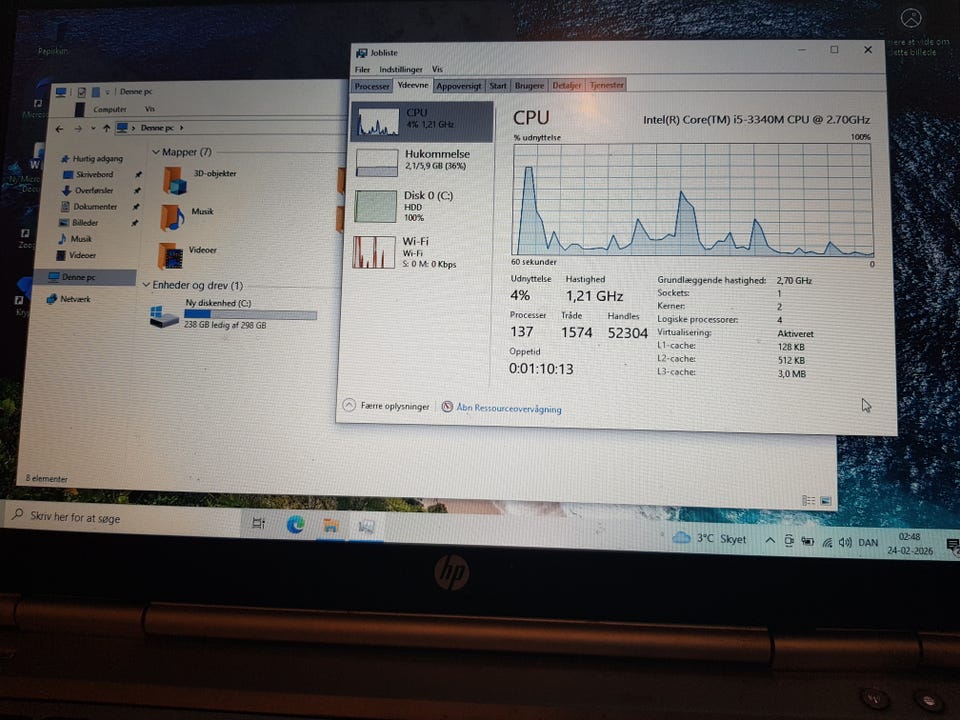Click the battery tray icon
The image size is (960, 720).
(x=808, y=541)
